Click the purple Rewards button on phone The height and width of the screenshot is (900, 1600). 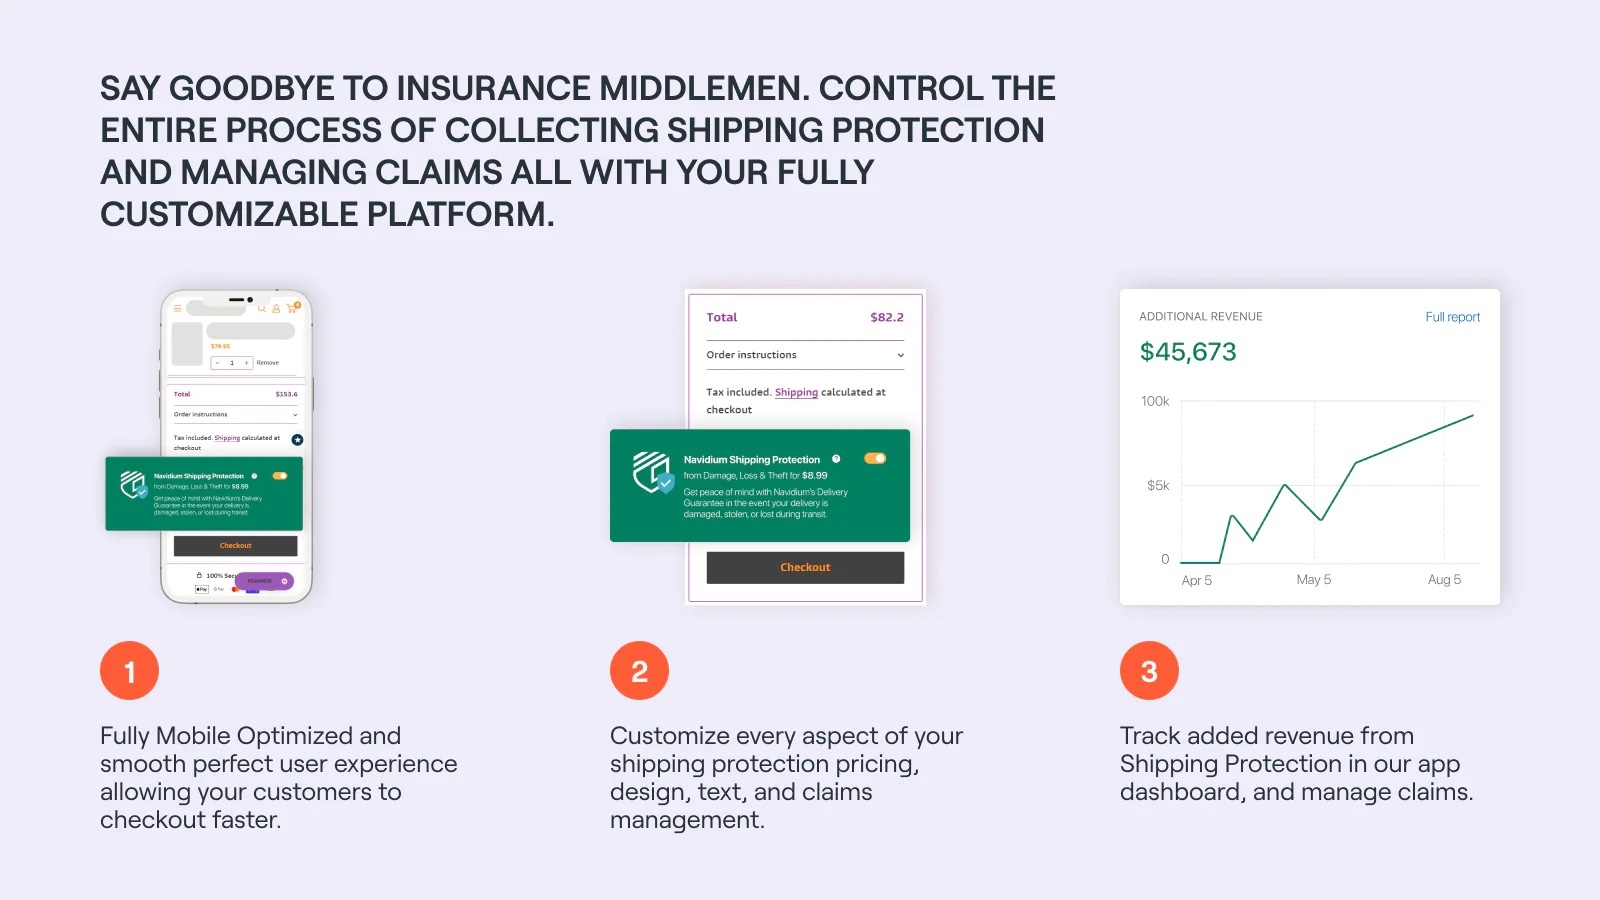(264, 581)
